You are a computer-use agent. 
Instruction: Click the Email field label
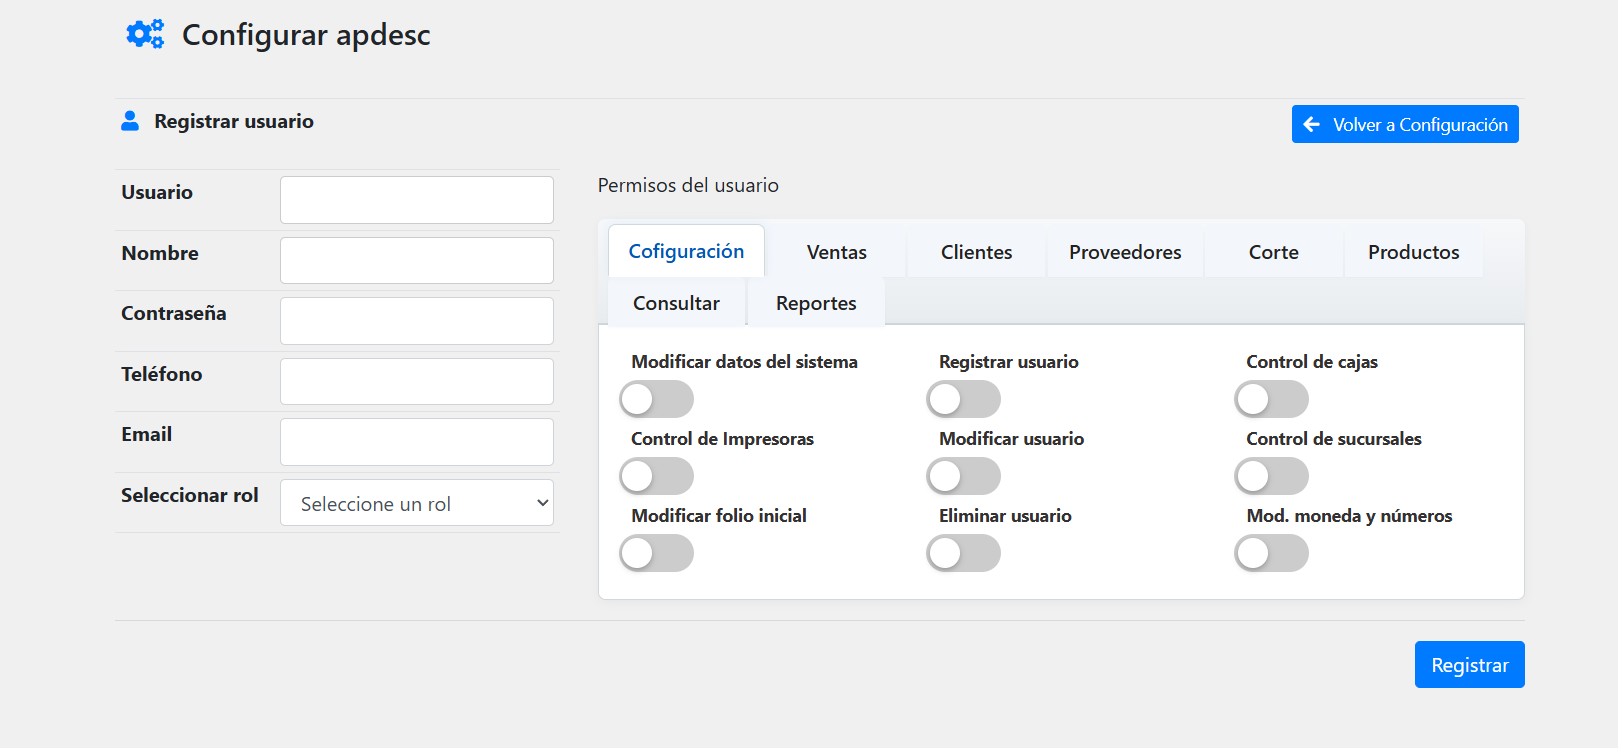point(147,434)
